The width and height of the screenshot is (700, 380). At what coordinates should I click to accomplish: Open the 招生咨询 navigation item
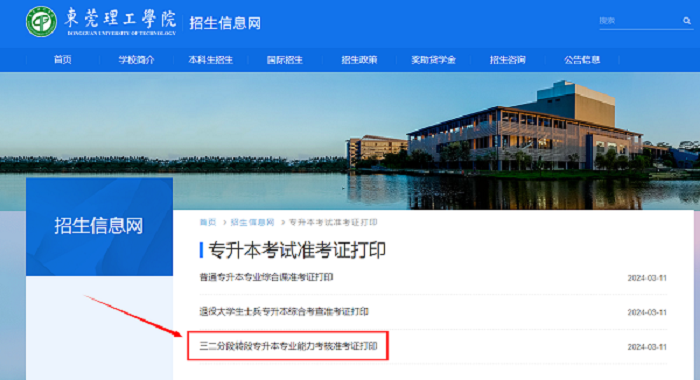pos(508,60)
